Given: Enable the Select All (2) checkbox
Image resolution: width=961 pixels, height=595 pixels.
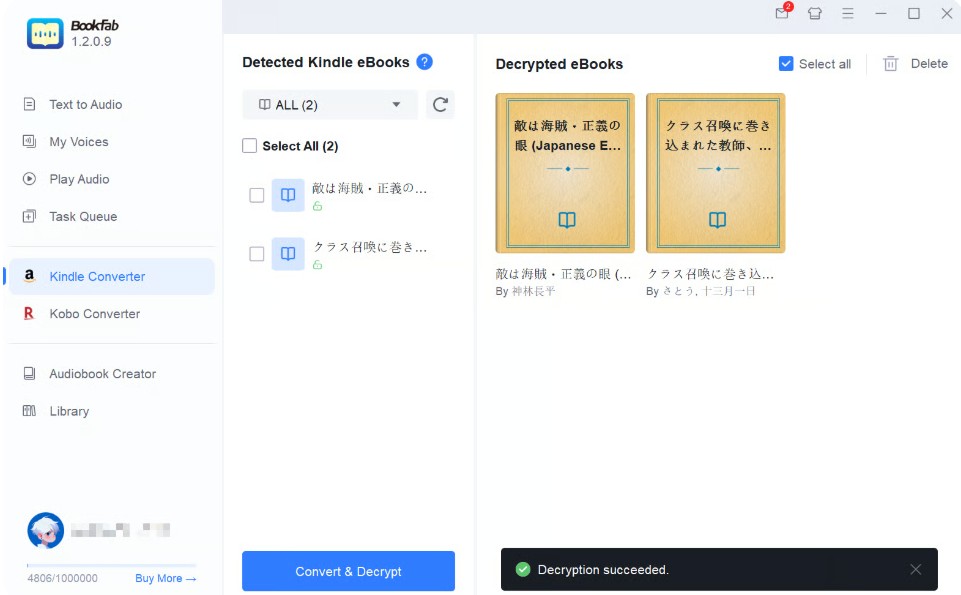Looking at the screenshot, I should tap(249, 146).
